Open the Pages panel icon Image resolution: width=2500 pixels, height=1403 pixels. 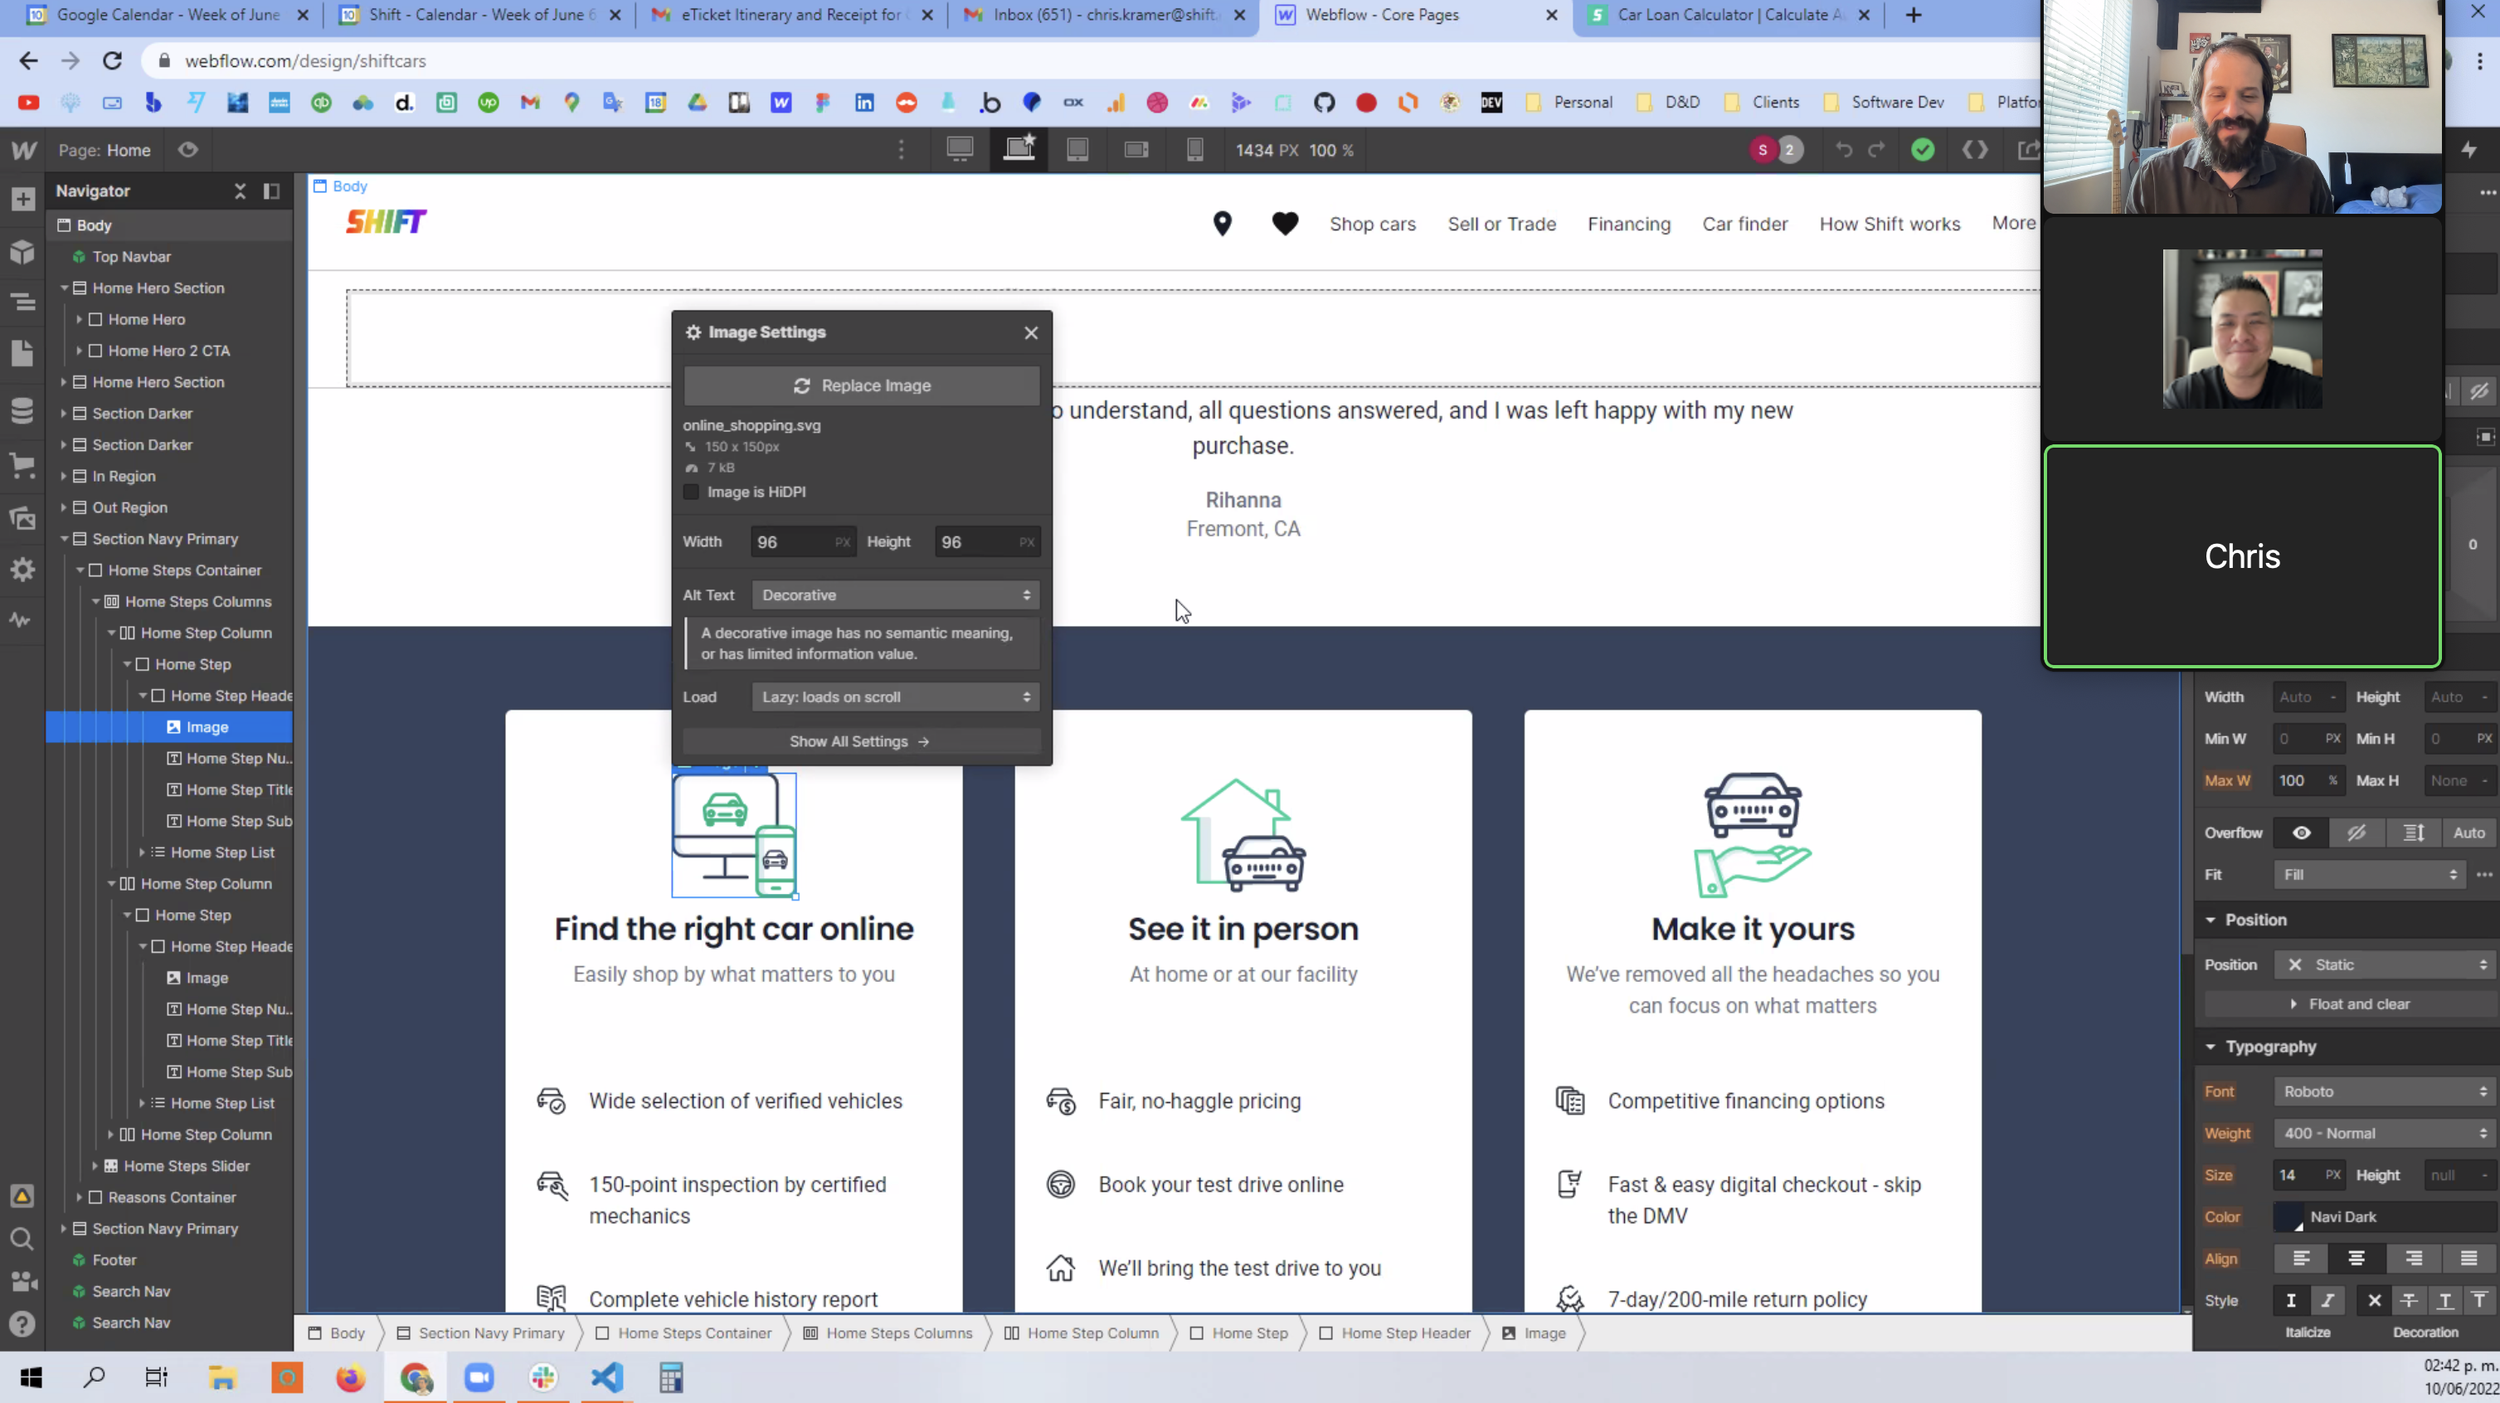tap(22, 353)
